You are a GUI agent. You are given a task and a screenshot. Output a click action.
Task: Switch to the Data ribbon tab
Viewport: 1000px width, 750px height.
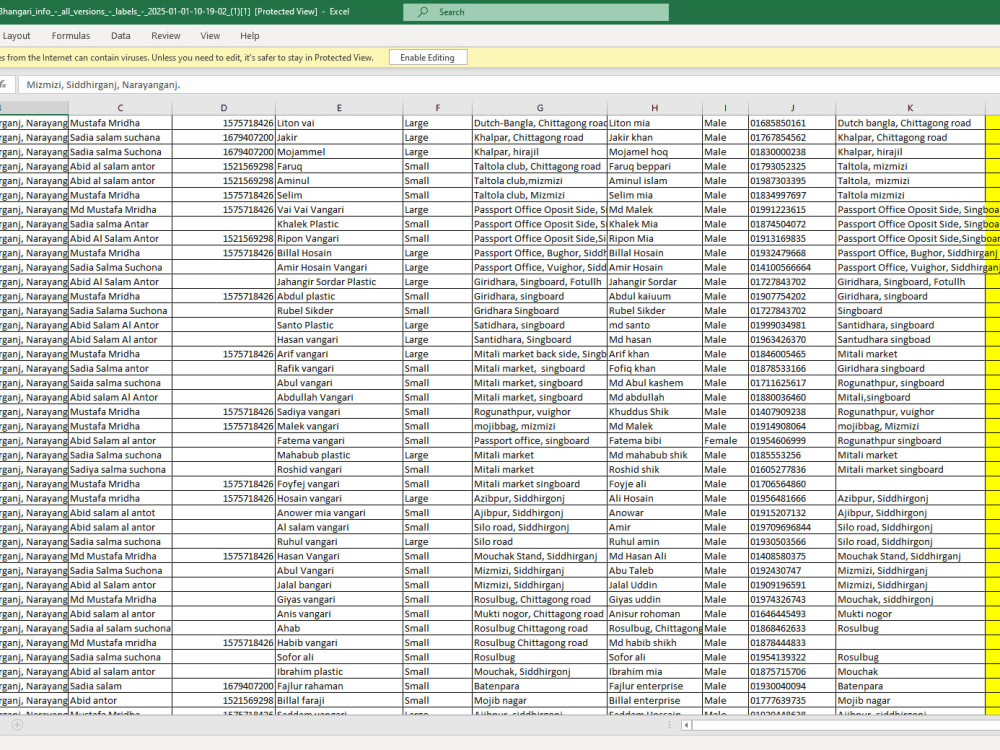[x=121, y=36]
